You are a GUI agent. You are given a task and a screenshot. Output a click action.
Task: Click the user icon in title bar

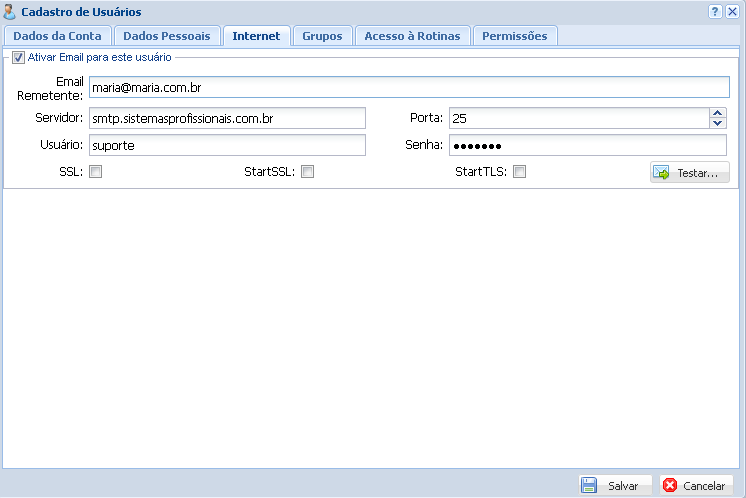[x=10, y=12]
